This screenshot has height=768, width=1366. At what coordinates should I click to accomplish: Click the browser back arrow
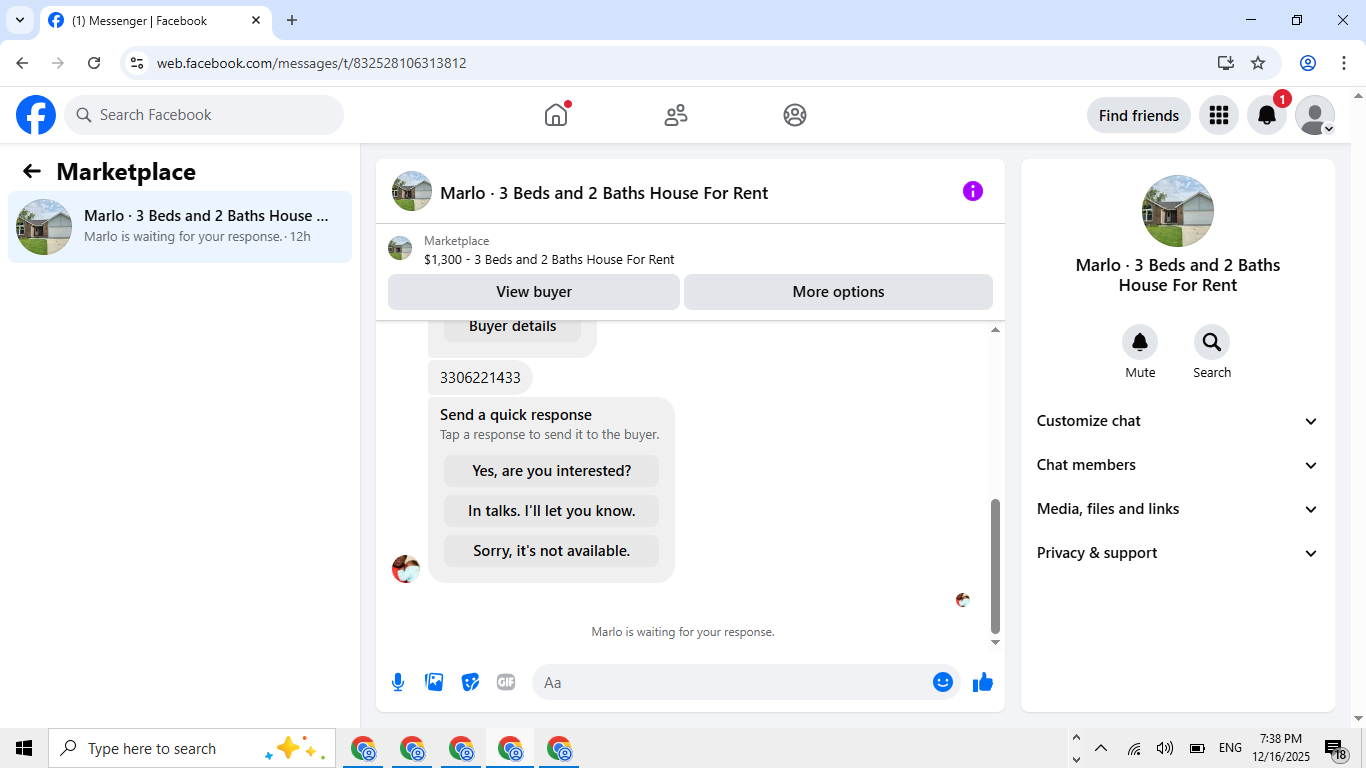pyautogui.click(x=22, y=63)
